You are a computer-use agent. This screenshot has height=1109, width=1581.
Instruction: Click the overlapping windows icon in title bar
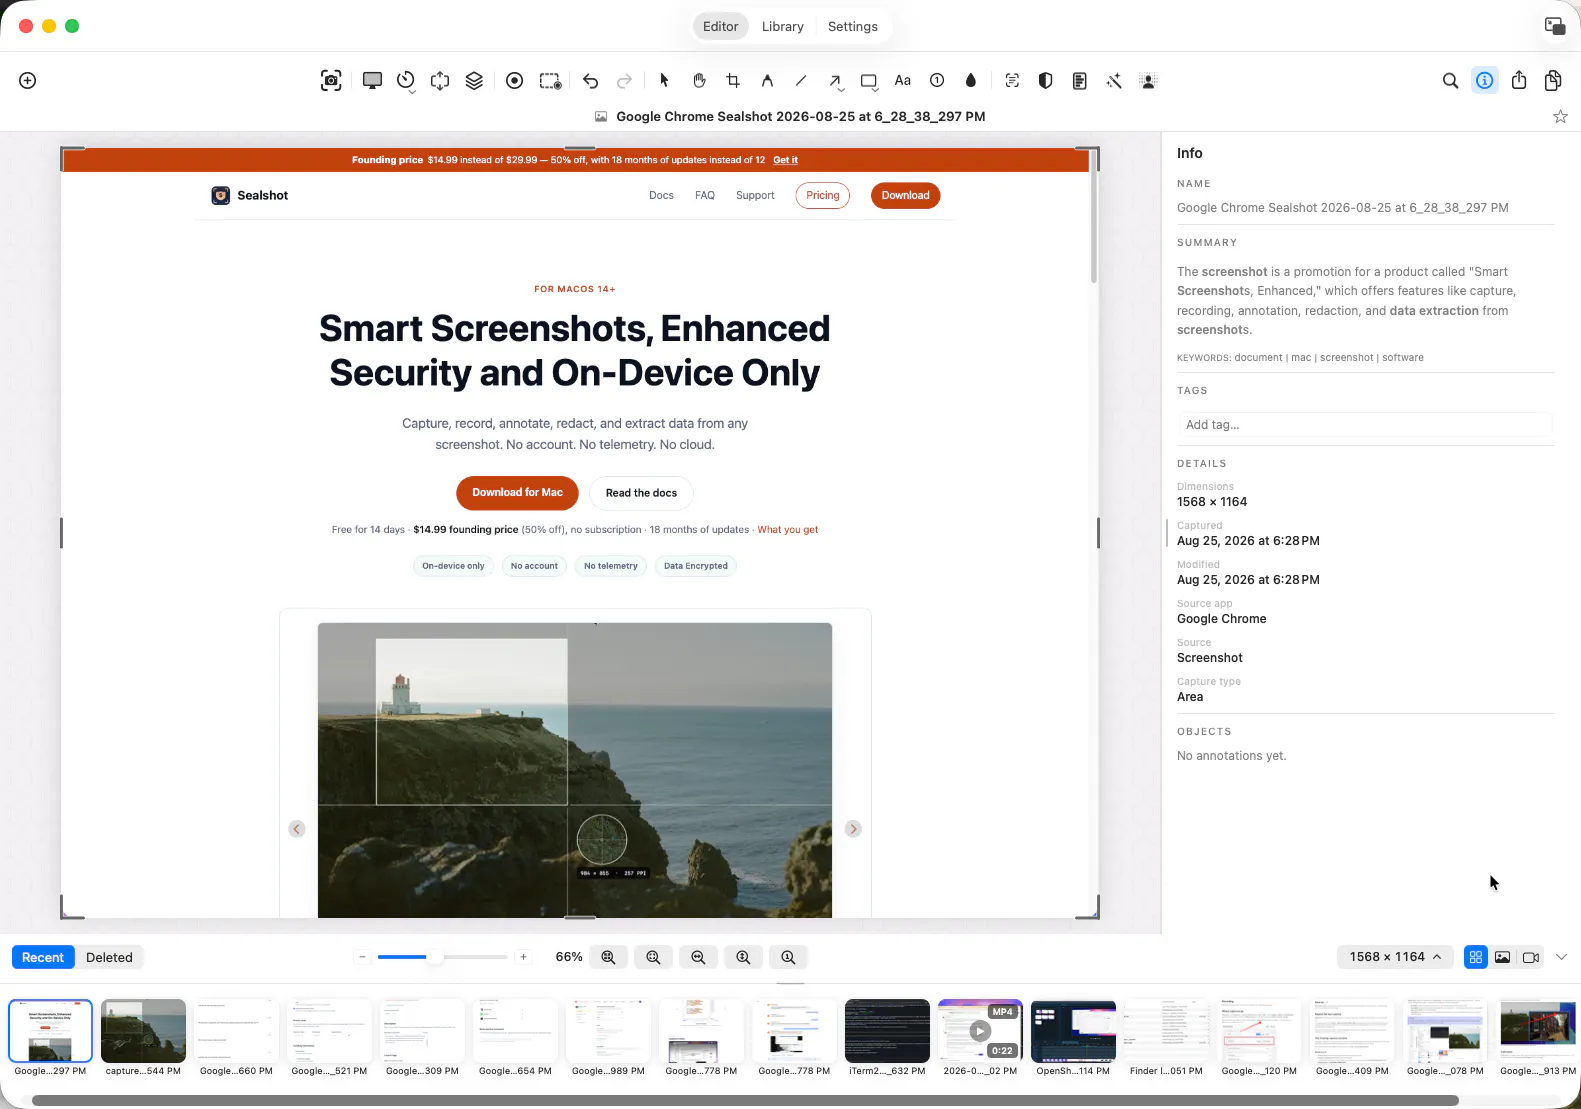pyautogui.click(x=1555, y=26)
